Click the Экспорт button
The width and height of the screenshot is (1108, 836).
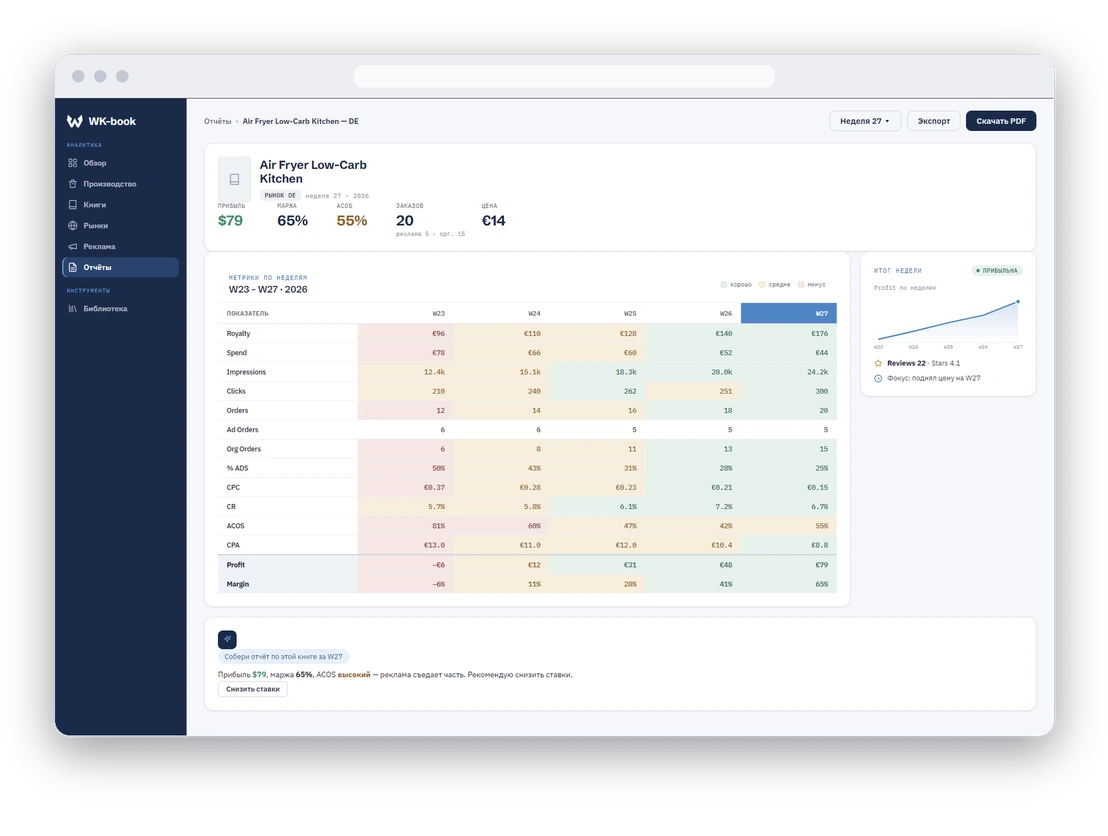click(933, 121)
